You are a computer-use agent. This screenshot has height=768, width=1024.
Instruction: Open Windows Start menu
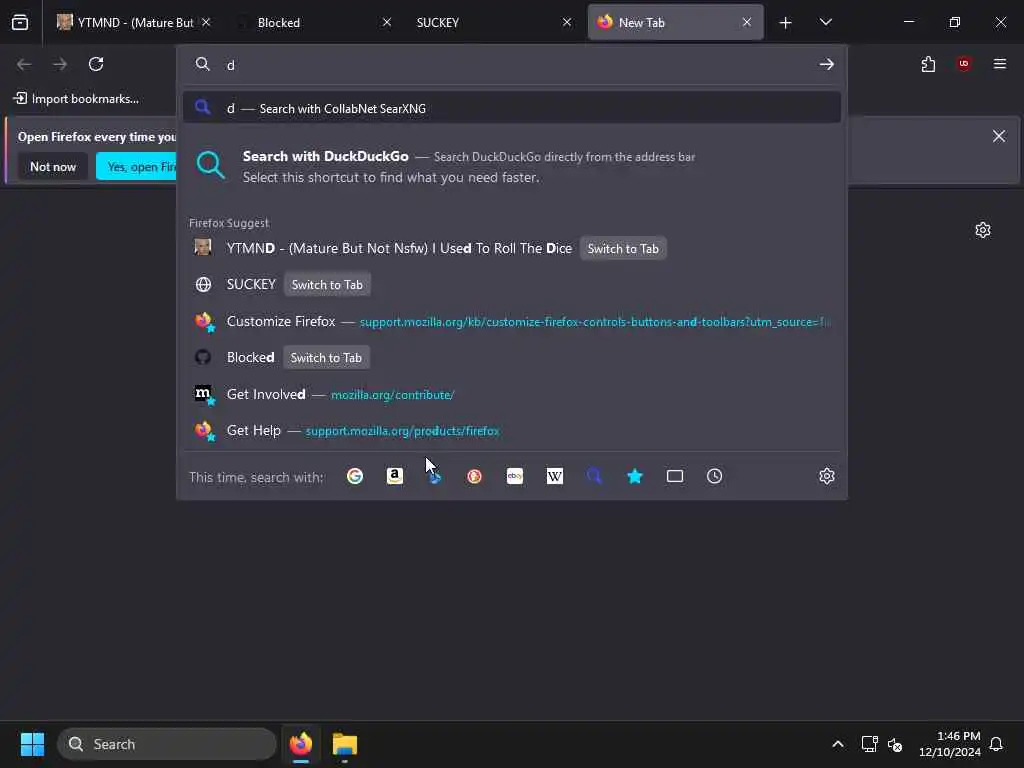tap(32, 744)
